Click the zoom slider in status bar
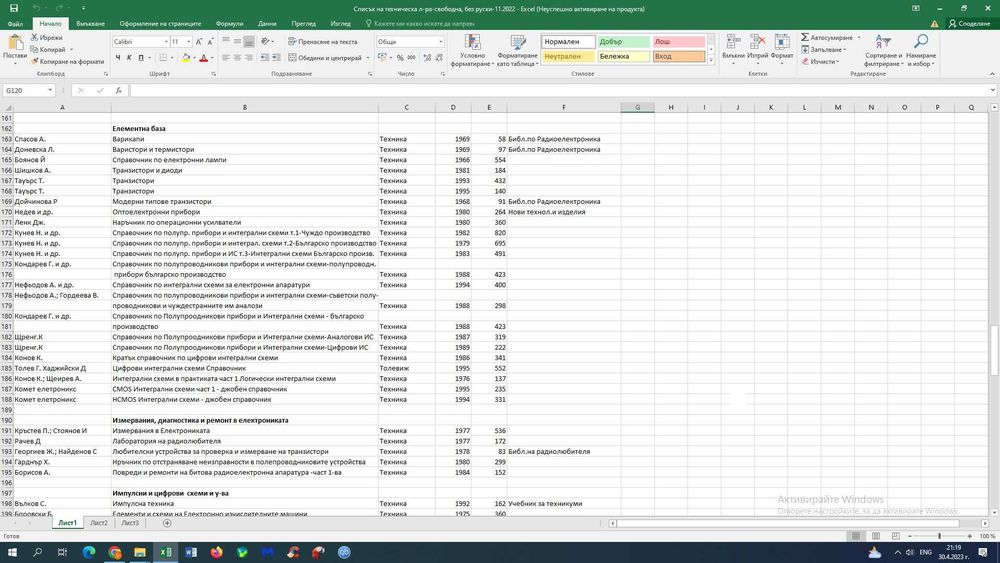Viewport: 1000px width, 563px height. coord(939,536)
